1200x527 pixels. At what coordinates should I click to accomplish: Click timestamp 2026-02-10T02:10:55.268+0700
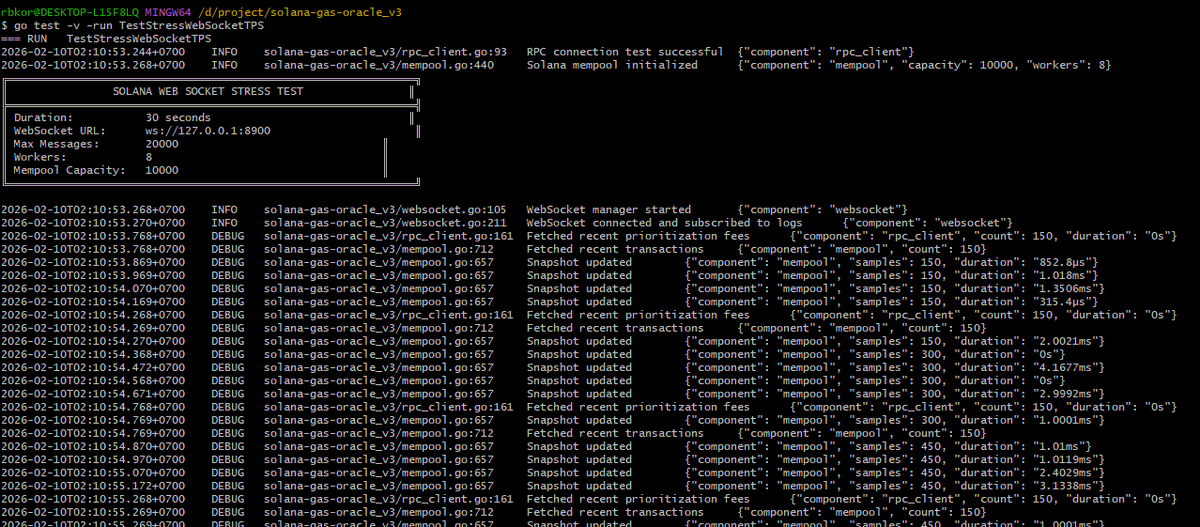[93, 499]
